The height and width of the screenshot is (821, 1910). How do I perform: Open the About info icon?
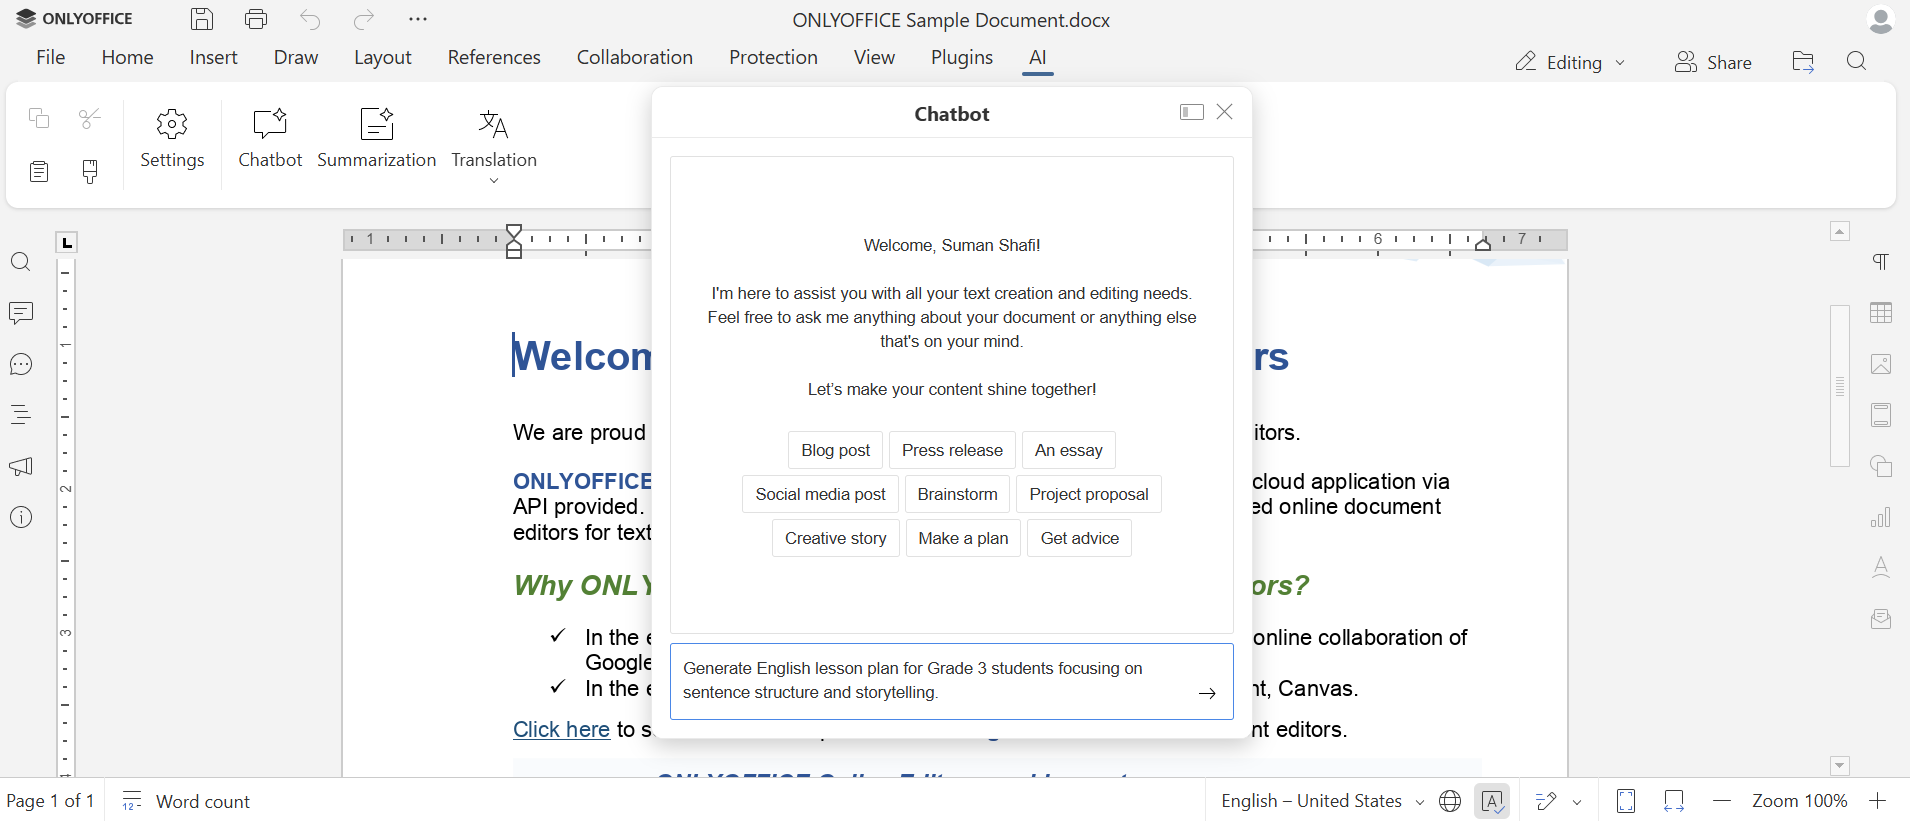(x=21, y=517)
